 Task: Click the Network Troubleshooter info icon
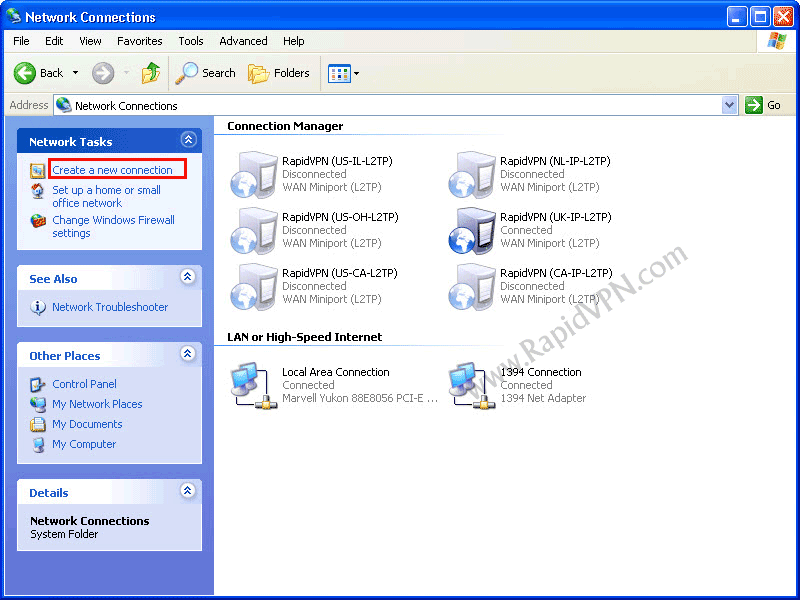coord(38,308)
